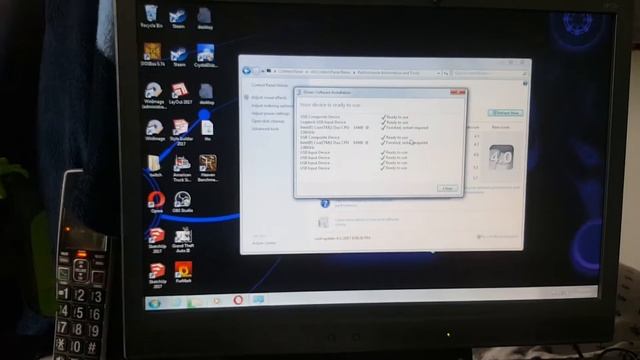
Task: Open SketchUp 2017 beside FurMark
Action: tap(157, 275)
